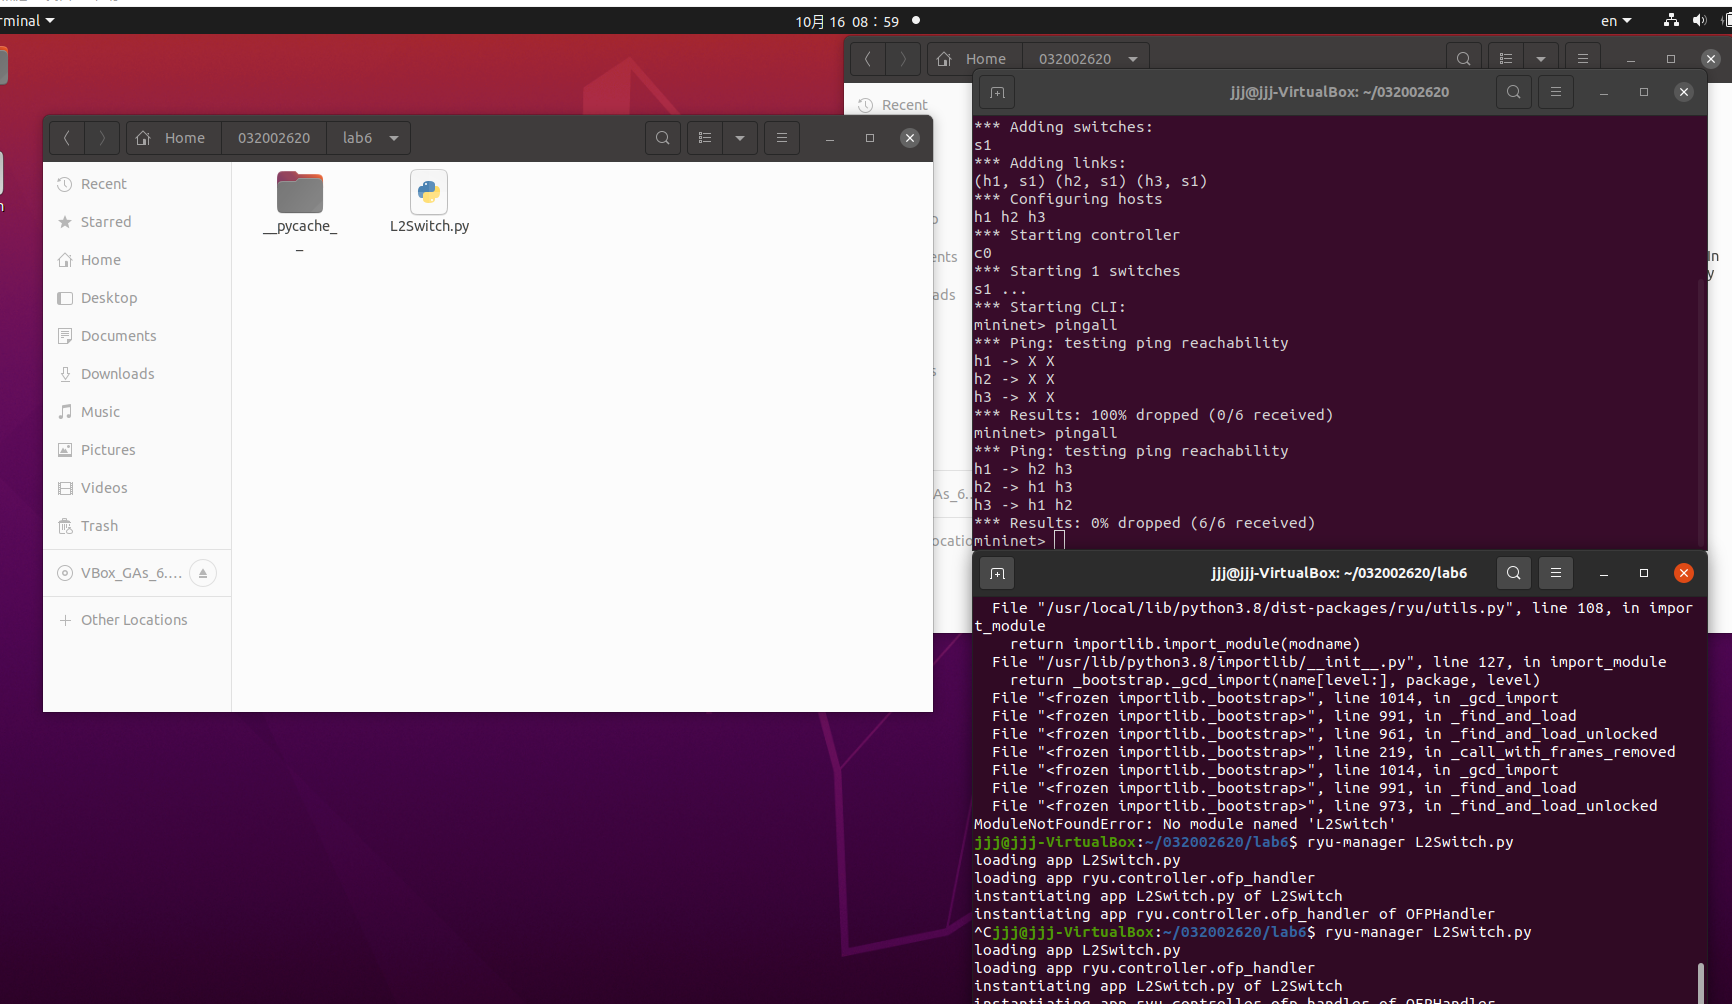This screenshot has height=1004, width=1732.
Task: Open the VBox_GAs disc in the sidebar
Action: (x=118, y=573)
